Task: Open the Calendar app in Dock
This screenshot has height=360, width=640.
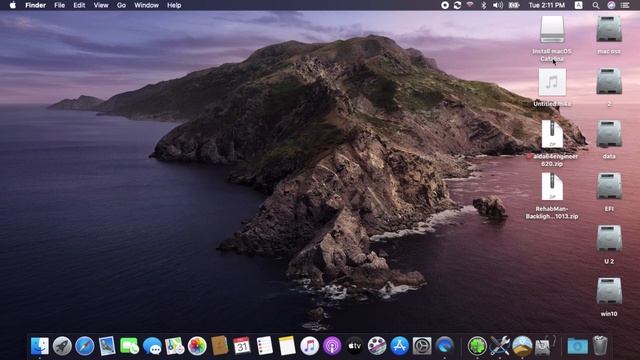Action: click(x=242, y=346)
